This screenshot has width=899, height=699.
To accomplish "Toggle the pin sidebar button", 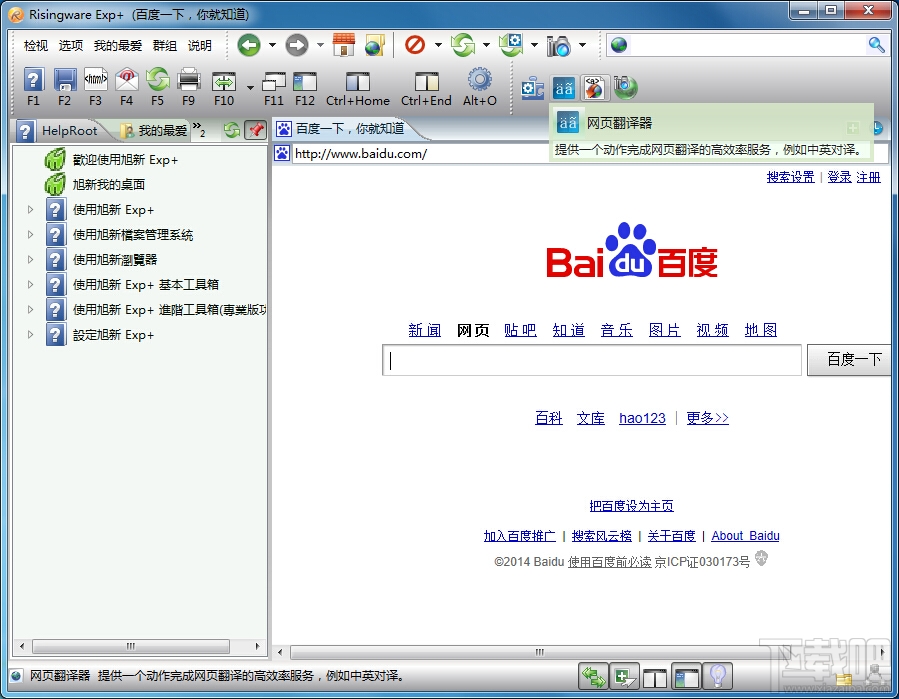I will coord(256,130).
